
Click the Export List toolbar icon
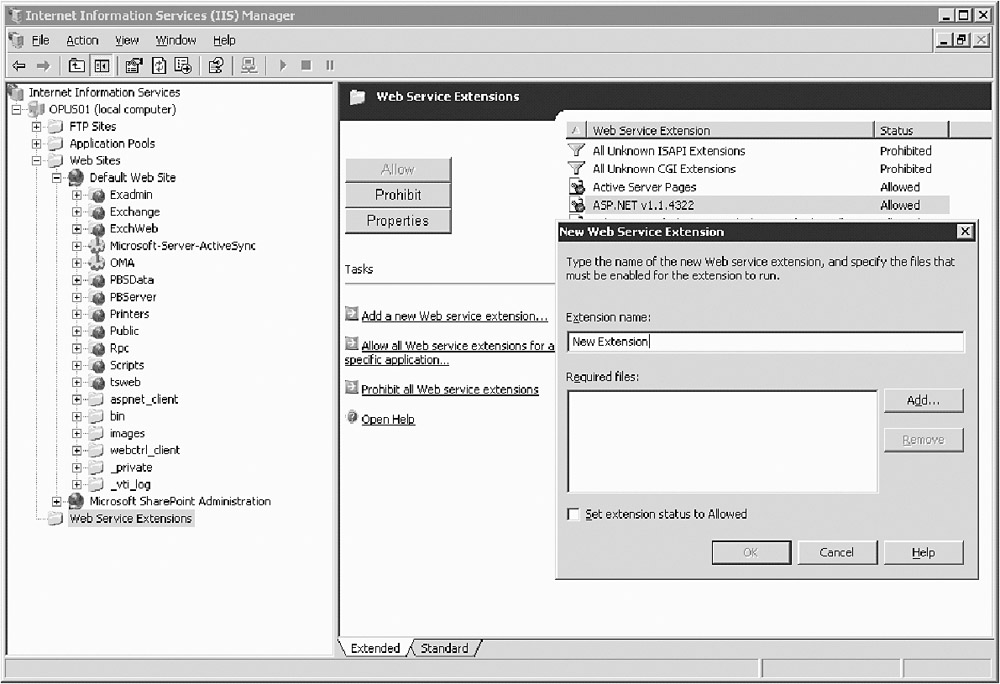183,66
